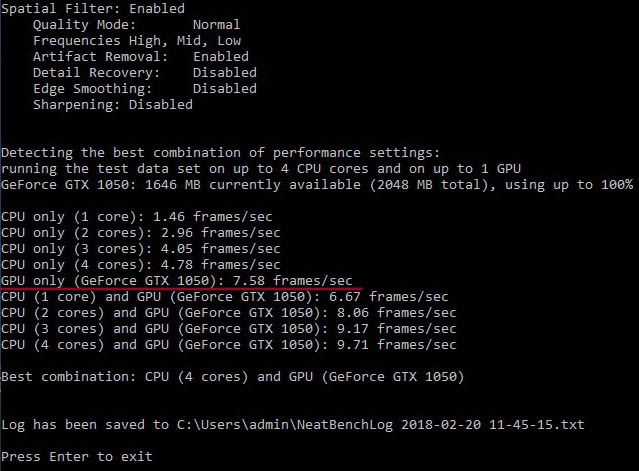Click the Edge Smoothing Disabled line

tap(145, 89)
